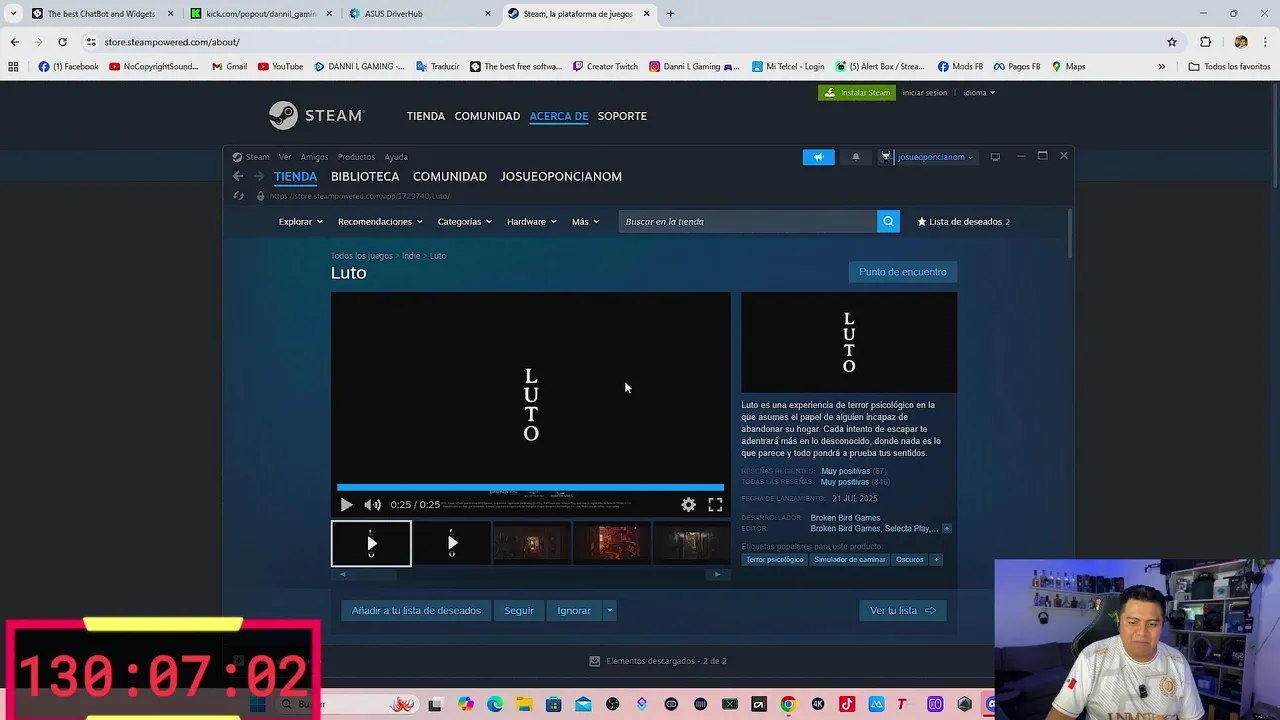Viewport: 1280px width, 720px height.
Task: Open Google Chrome from the taskbar
Action: 788,705
